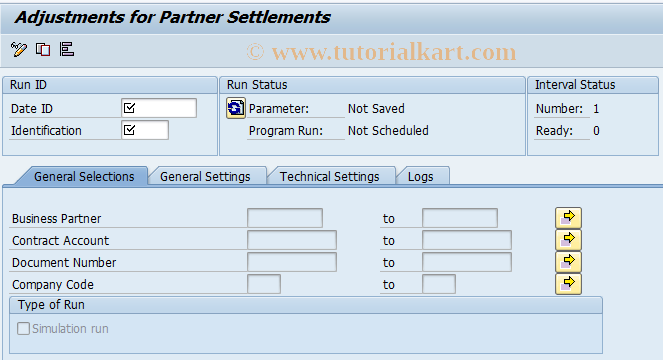Screen dimensions: 663x360
Task: Refresh run status via Parameter icon
Action: pyautogui.click(x=236, y=108)
